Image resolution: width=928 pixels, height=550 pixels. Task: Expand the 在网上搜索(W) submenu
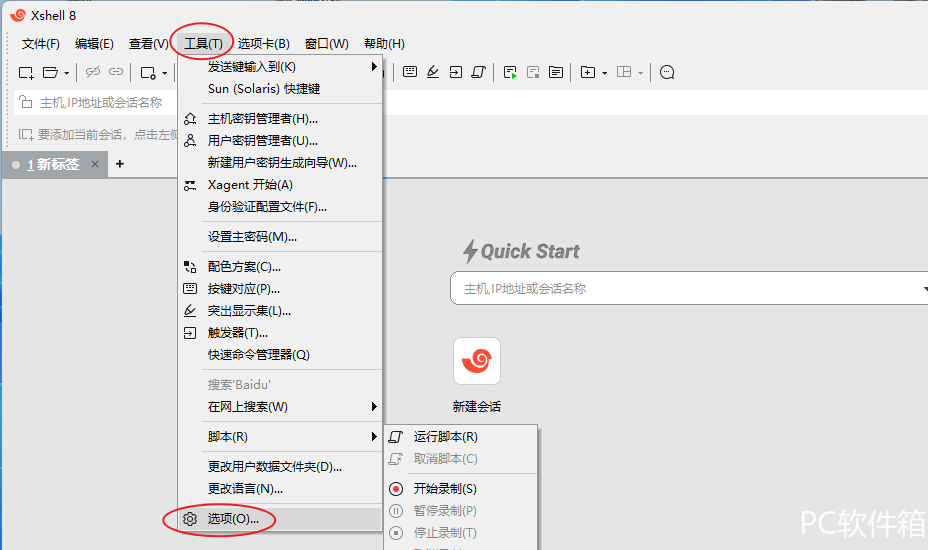(x=280, y=407)
